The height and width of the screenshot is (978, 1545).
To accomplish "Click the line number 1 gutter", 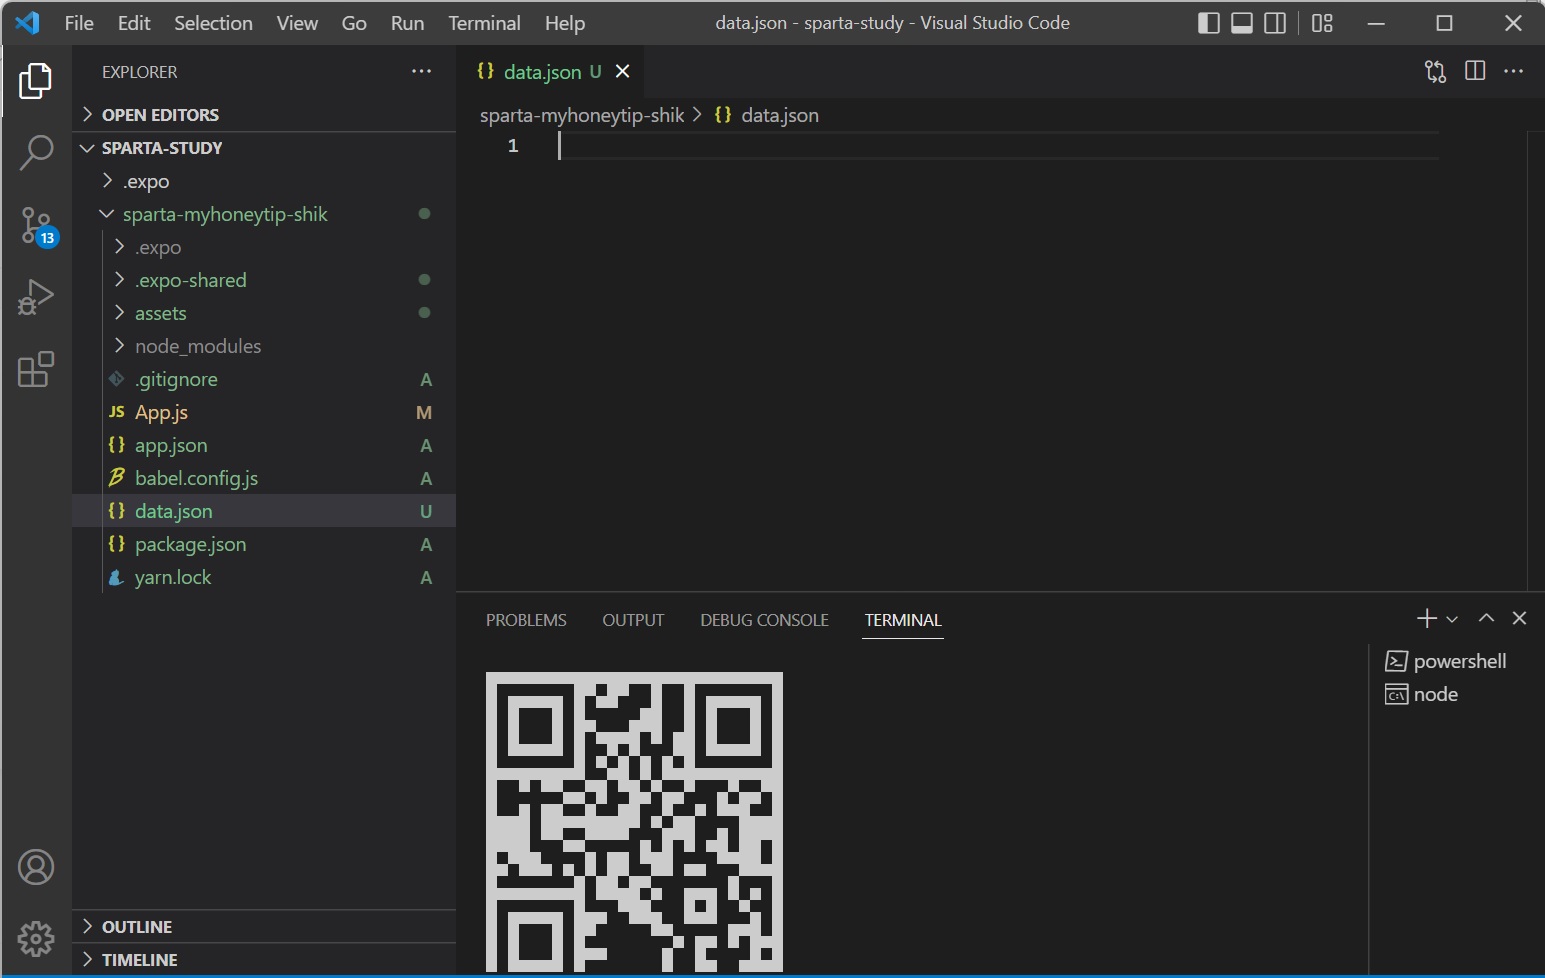I will point(513,146).
